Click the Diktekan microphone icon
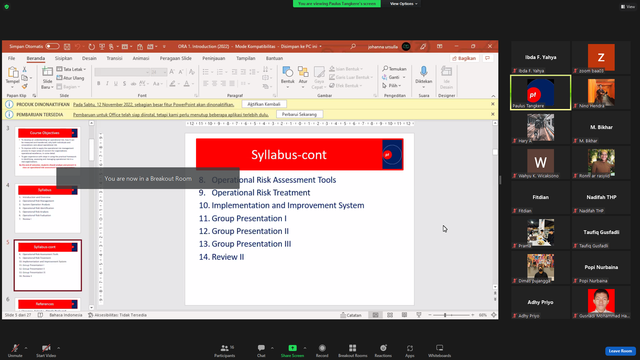This screenshot has height=360, width=640. [423, 72]
